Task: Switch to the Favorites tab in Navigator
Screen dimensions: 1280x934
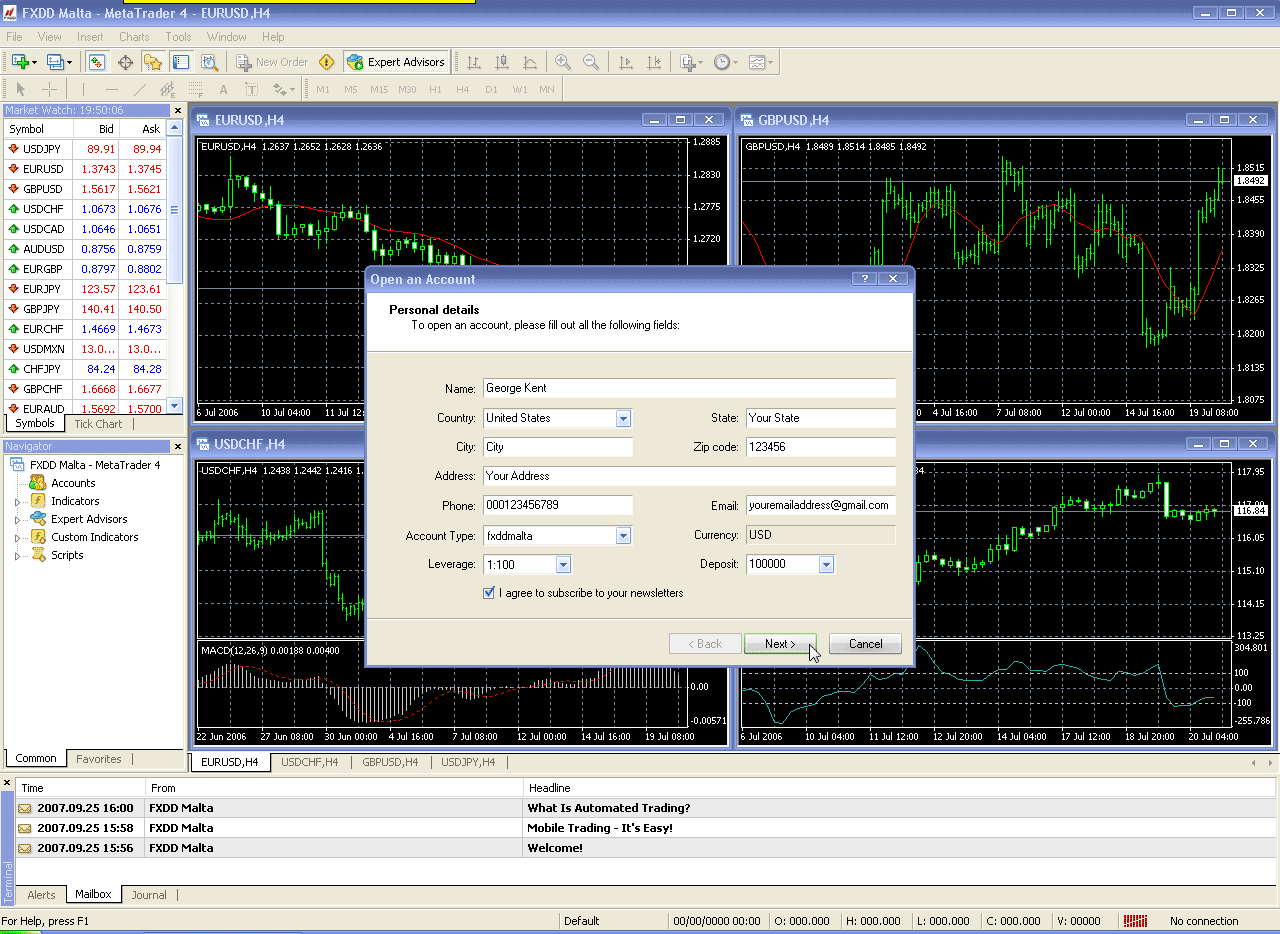Action: point(99,759)
